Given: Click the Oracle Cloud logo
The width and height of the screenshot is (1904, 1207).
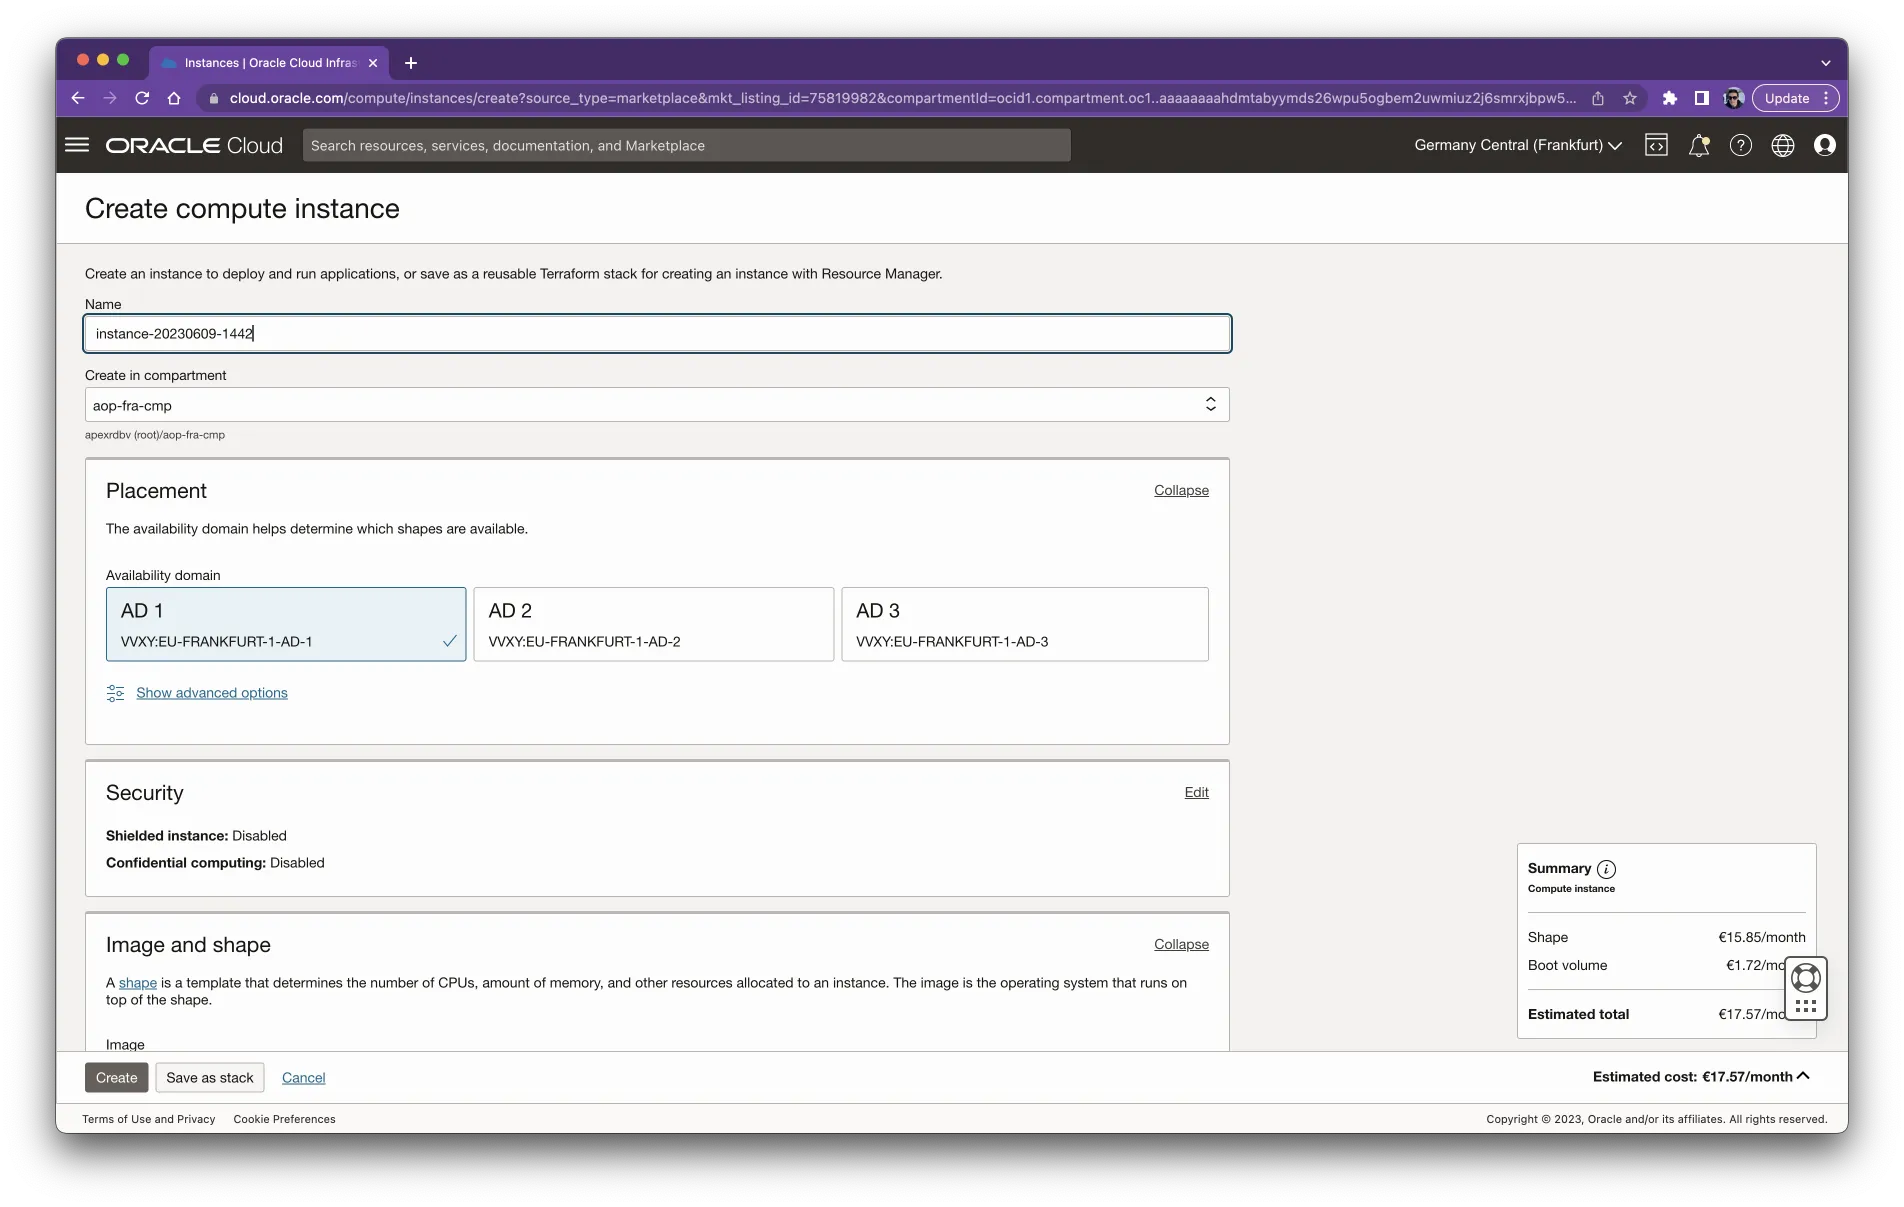Looking at the screenshot, I should (194, 145).
